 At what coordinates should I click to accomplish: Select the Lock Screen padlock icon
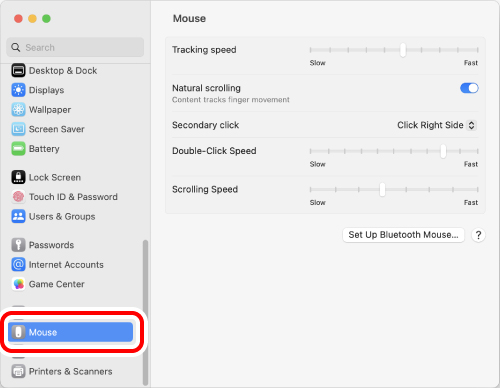click(x=18, y=177)
